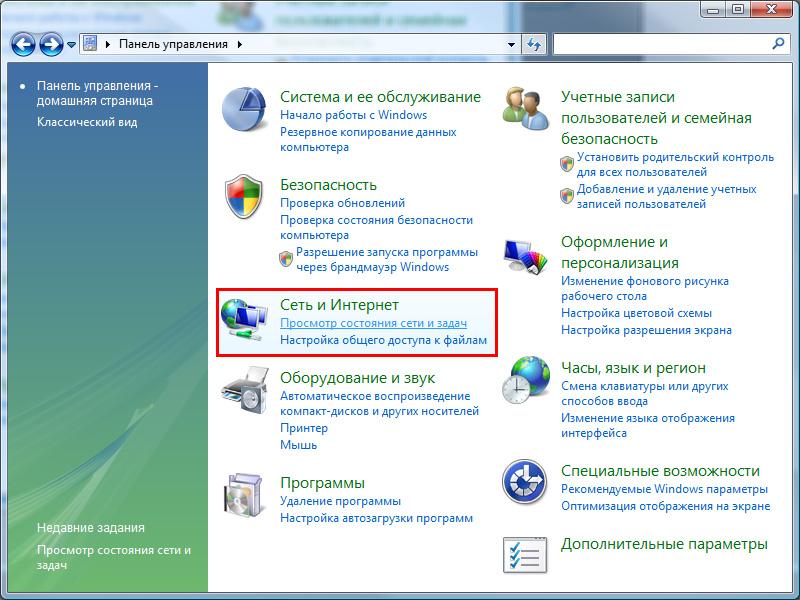Click 'Проверка обновлений'

click(342, 203)
